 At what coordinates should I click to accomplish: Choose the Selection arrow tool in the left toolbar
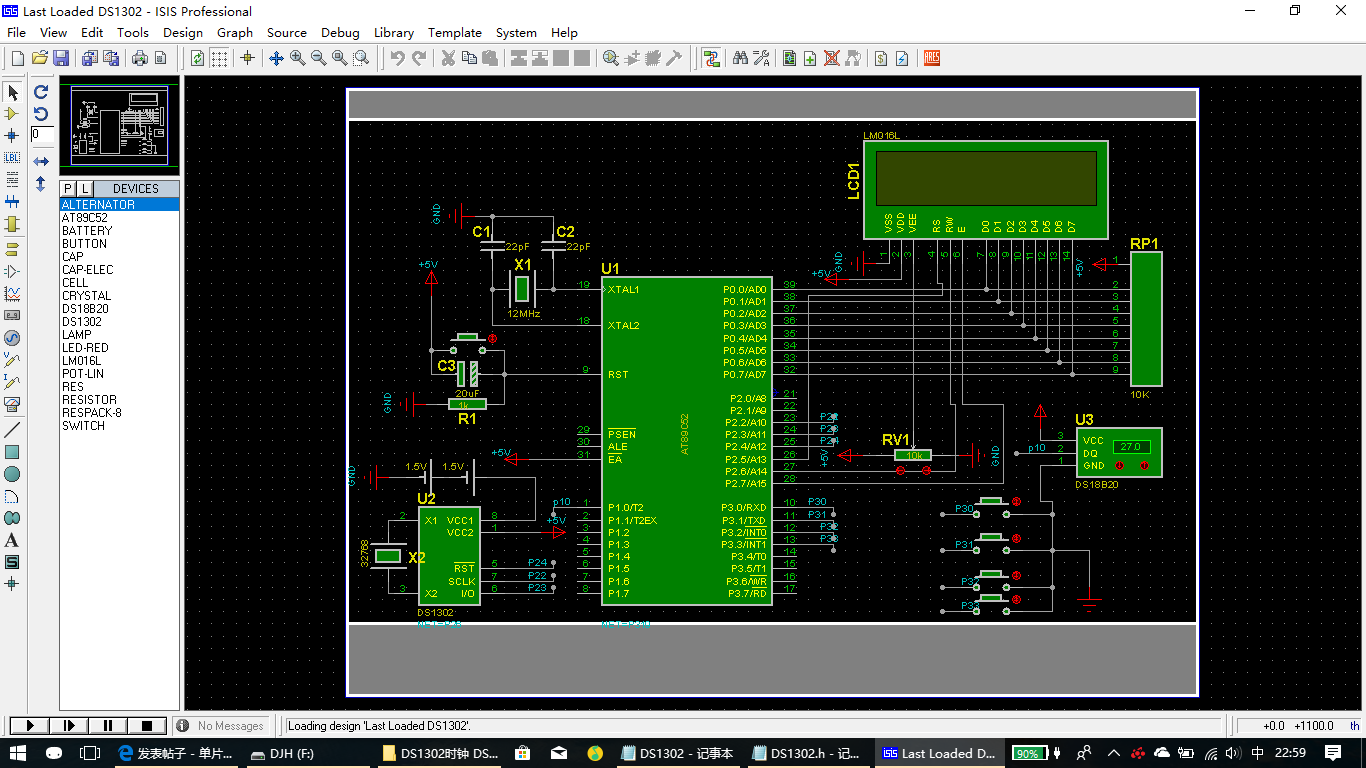(x=13, y=92)
